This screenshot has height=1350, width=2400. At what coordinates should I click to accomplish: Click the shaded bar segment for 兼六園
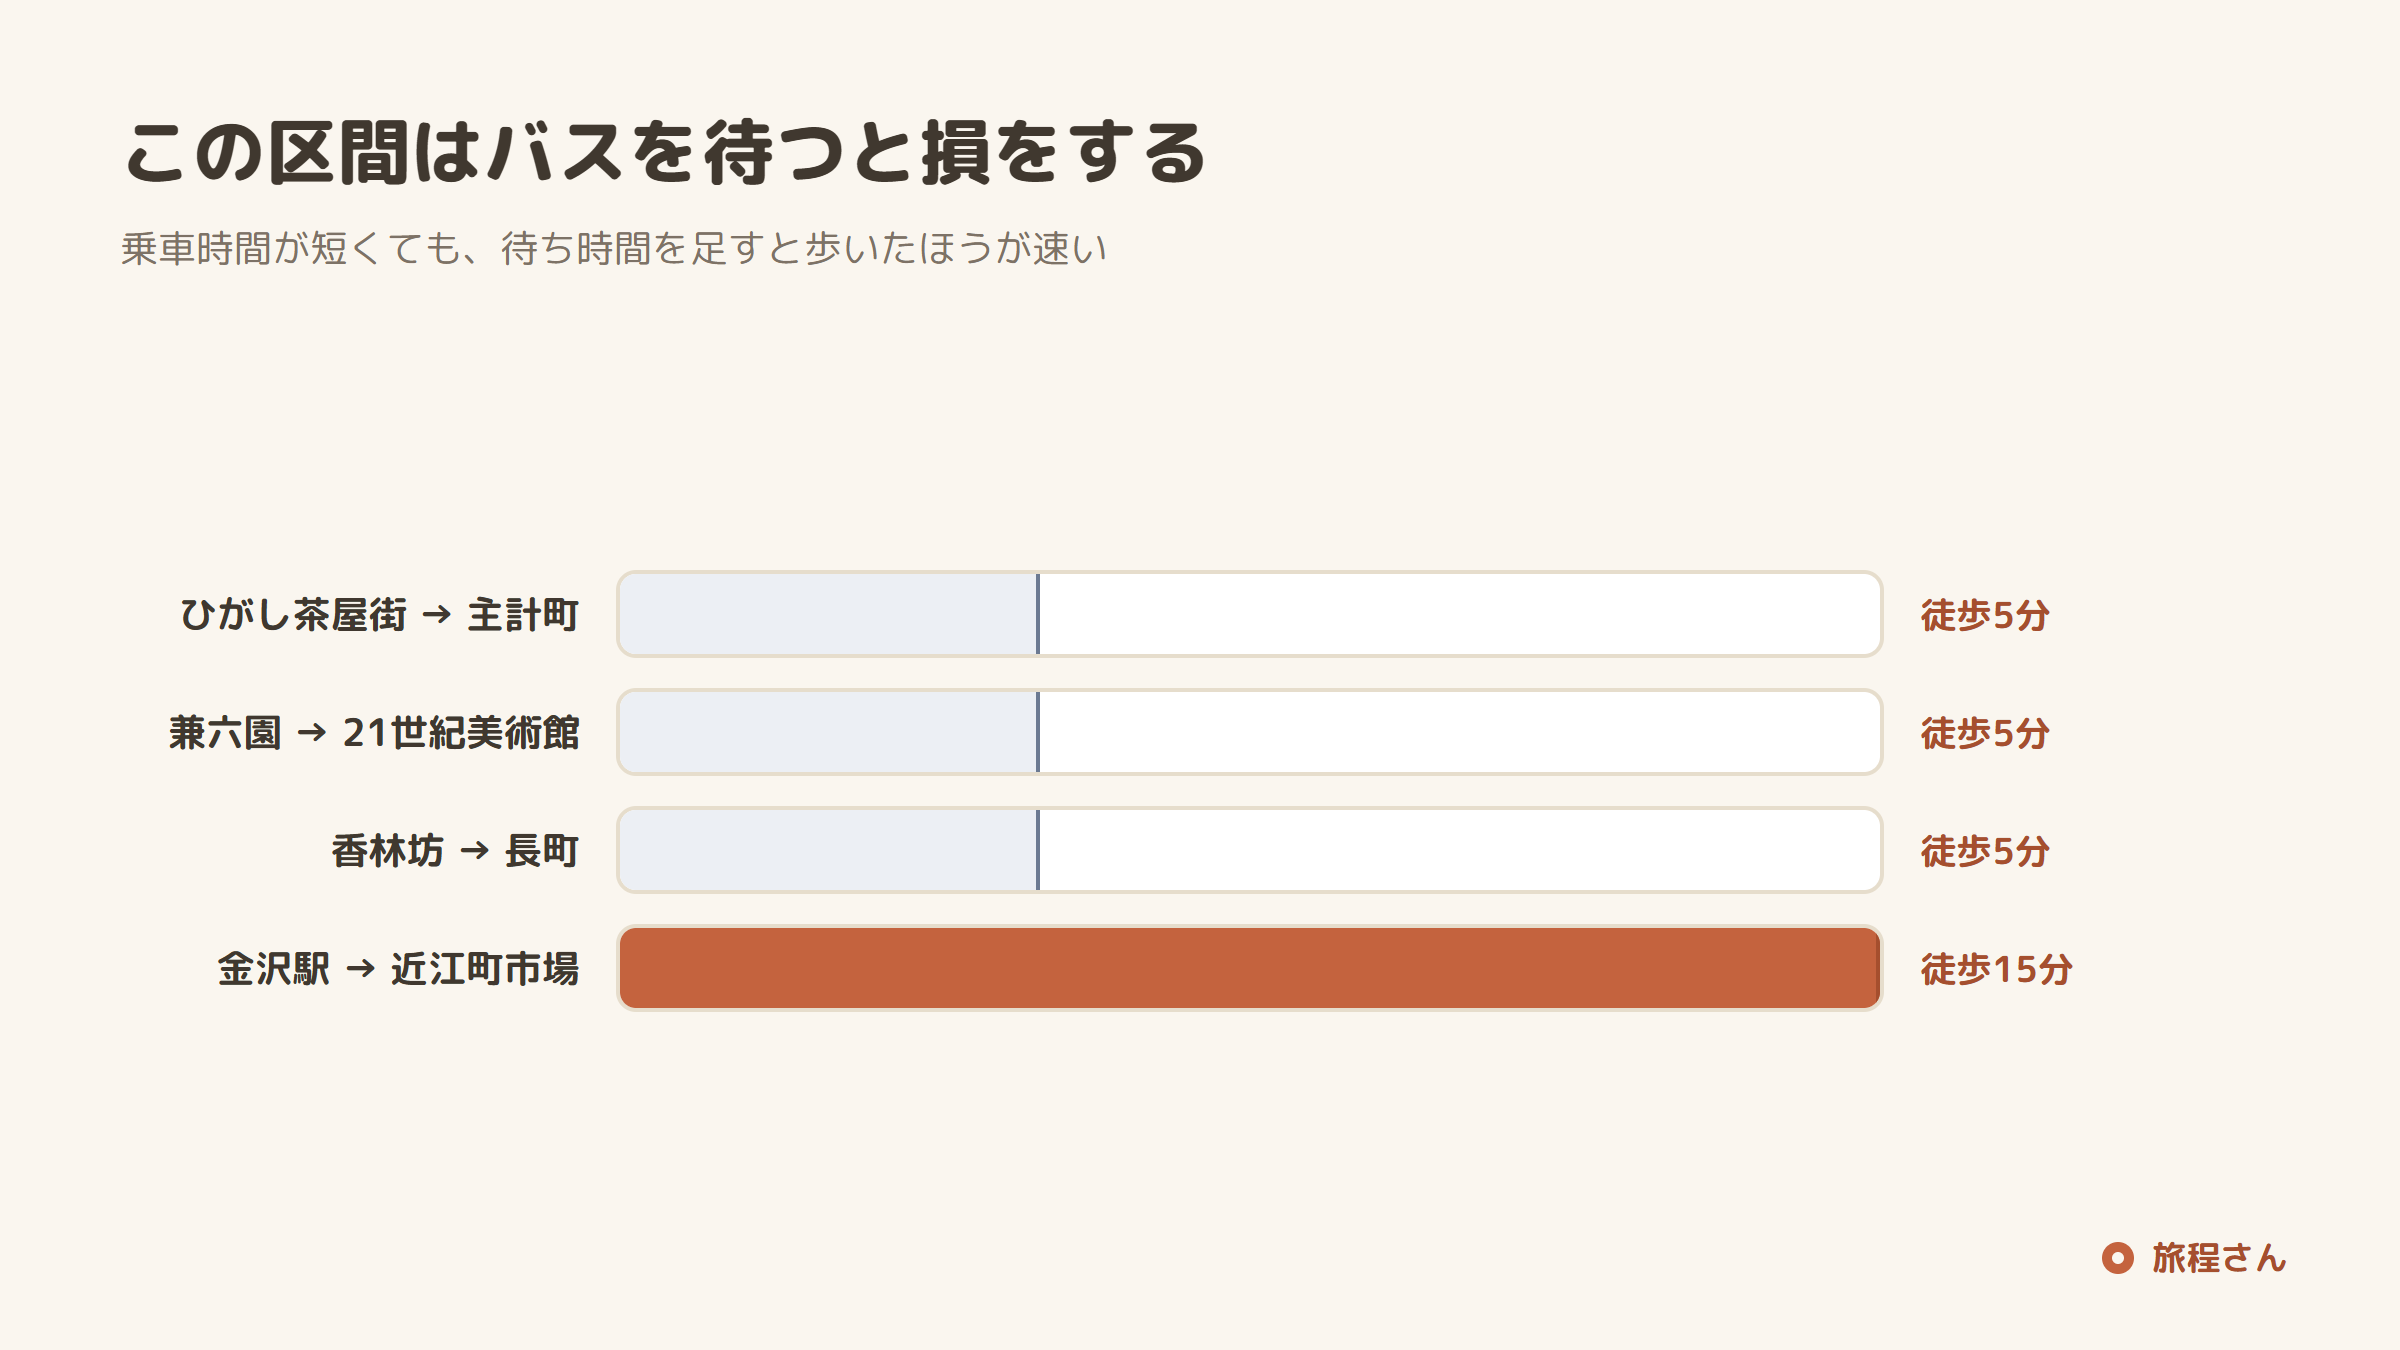point(828,732)
